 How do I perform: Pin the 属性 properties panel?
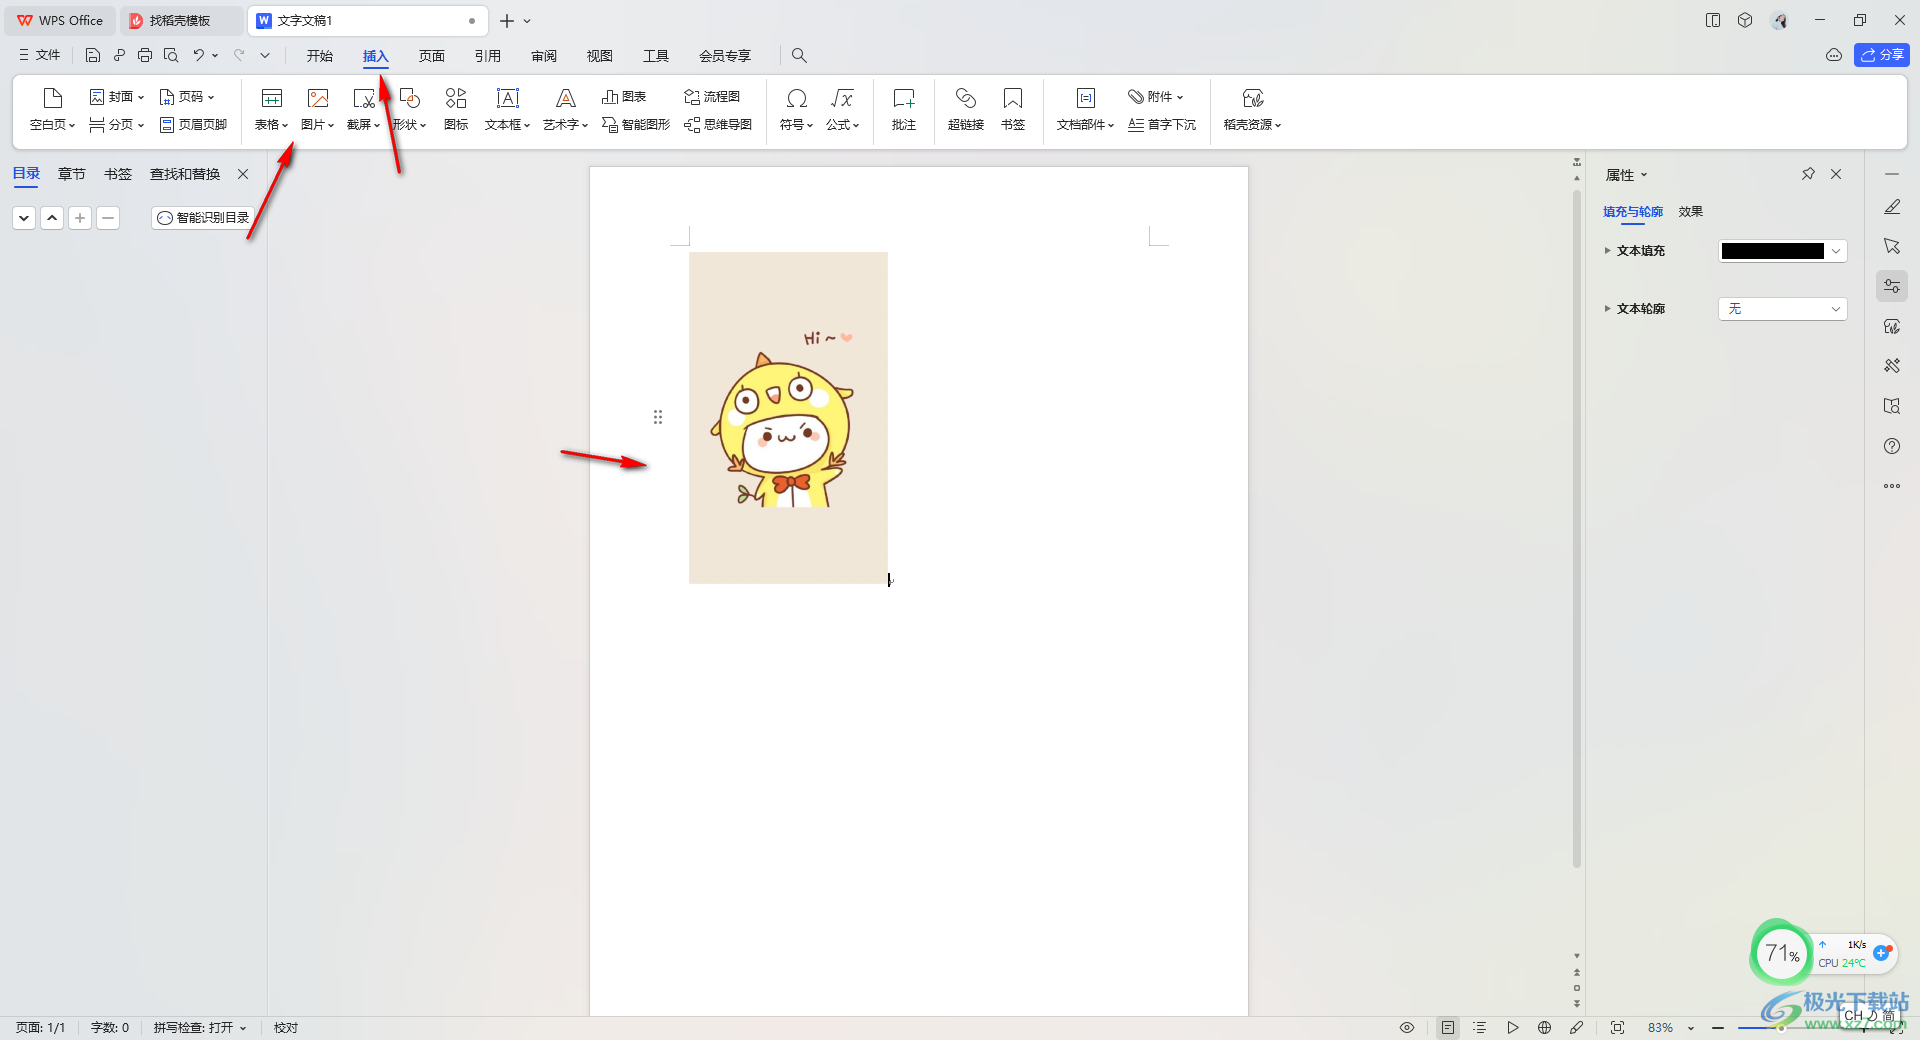(x=1808, y=174)
